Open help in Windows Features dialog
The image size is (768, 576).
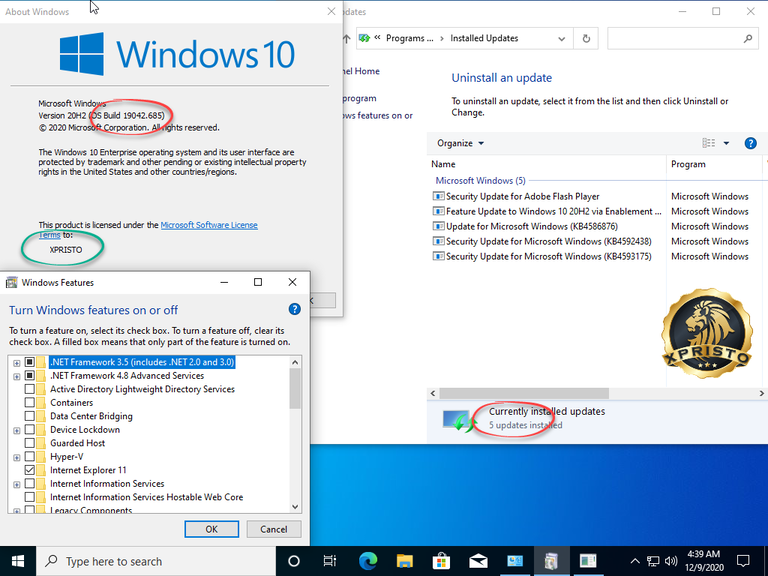click(294, 309)
